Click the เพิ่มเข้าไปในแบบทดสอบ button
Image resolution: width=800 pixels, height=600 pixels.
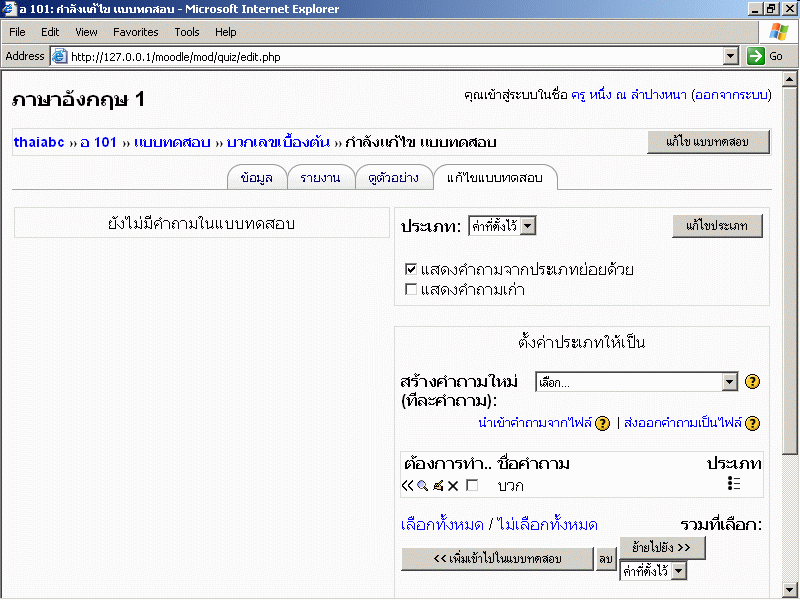click(497, 560)
